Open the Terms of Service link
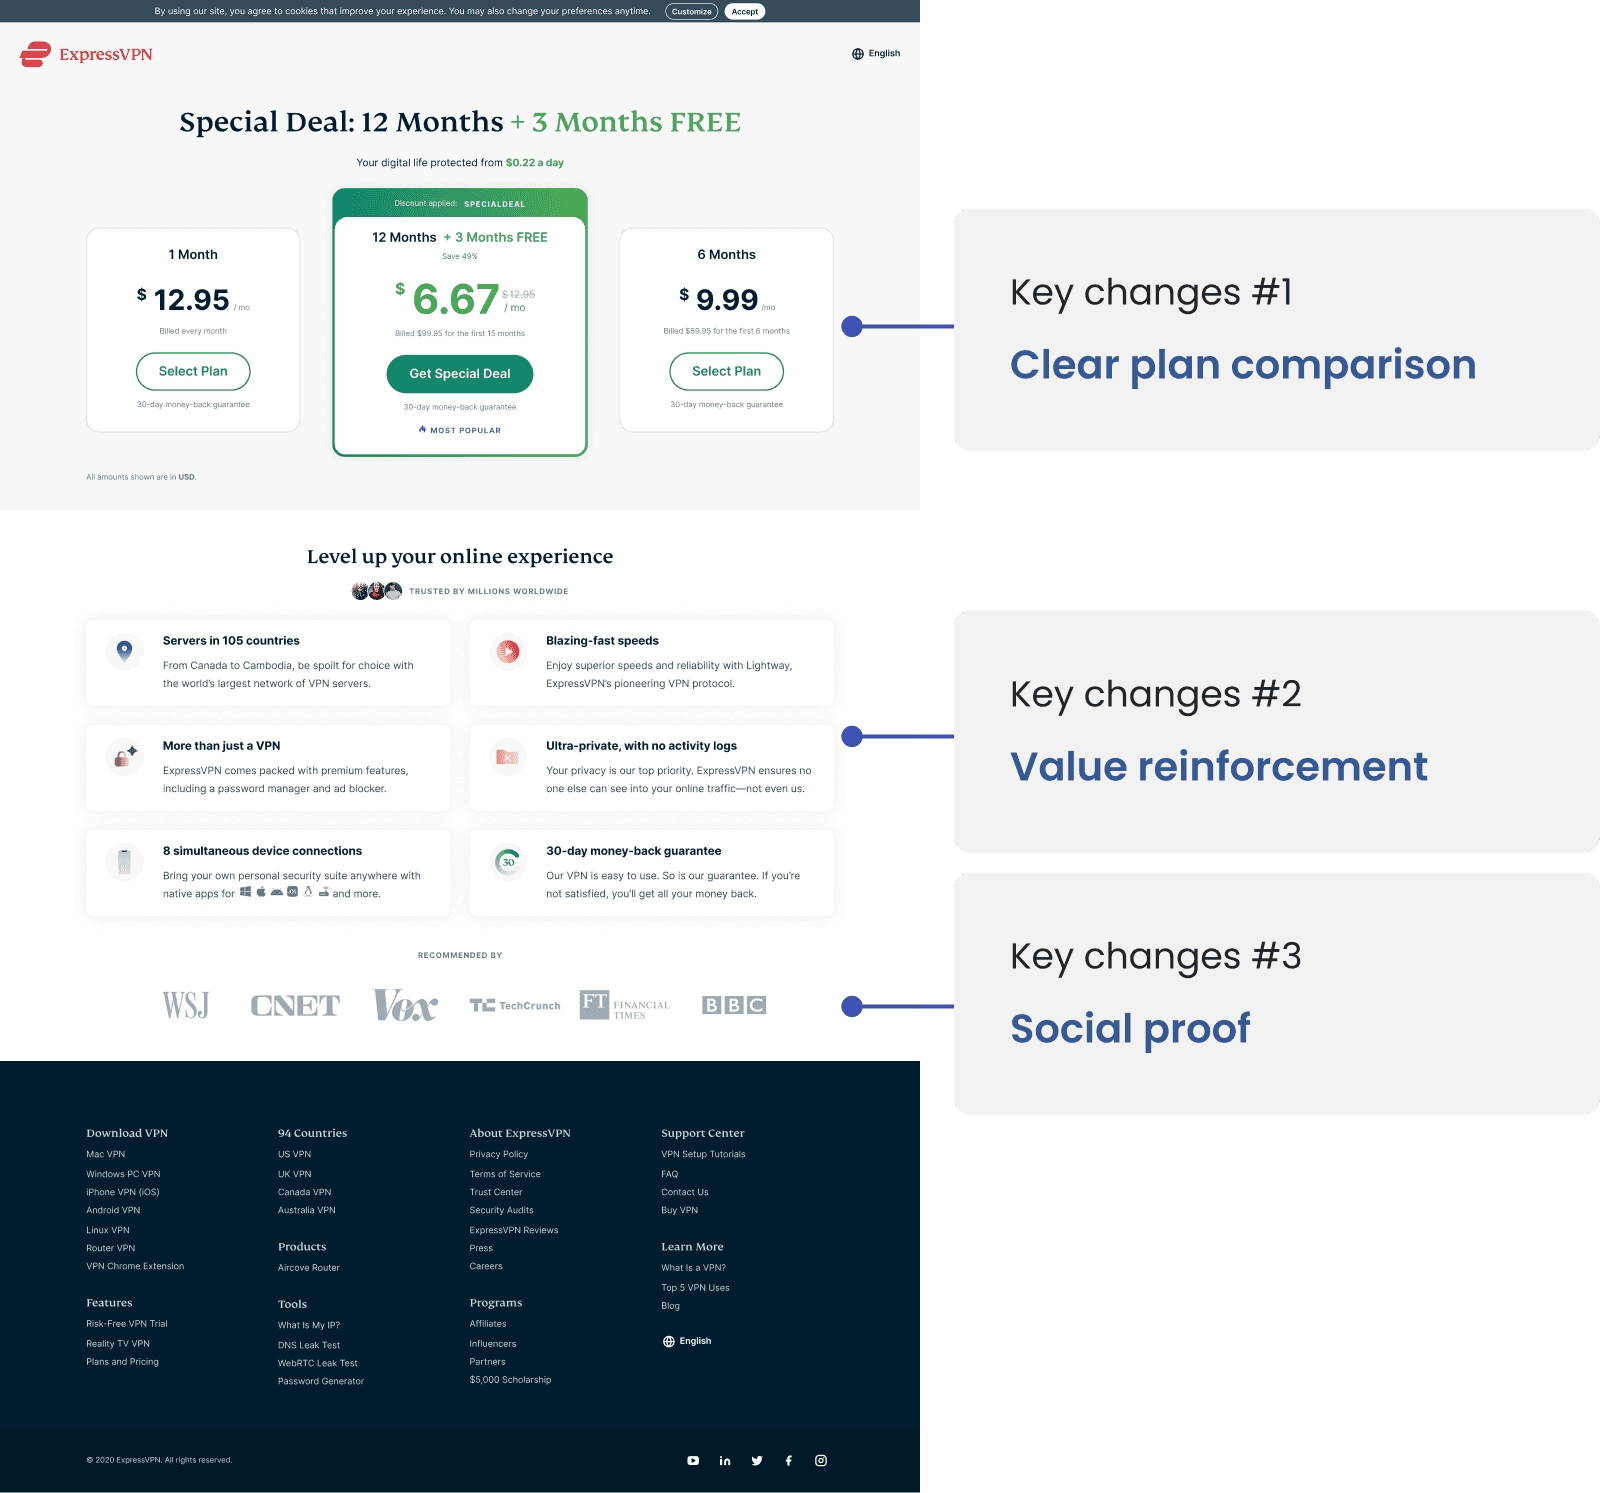Screen dimensions: 1600x1493 [505, 1174]
